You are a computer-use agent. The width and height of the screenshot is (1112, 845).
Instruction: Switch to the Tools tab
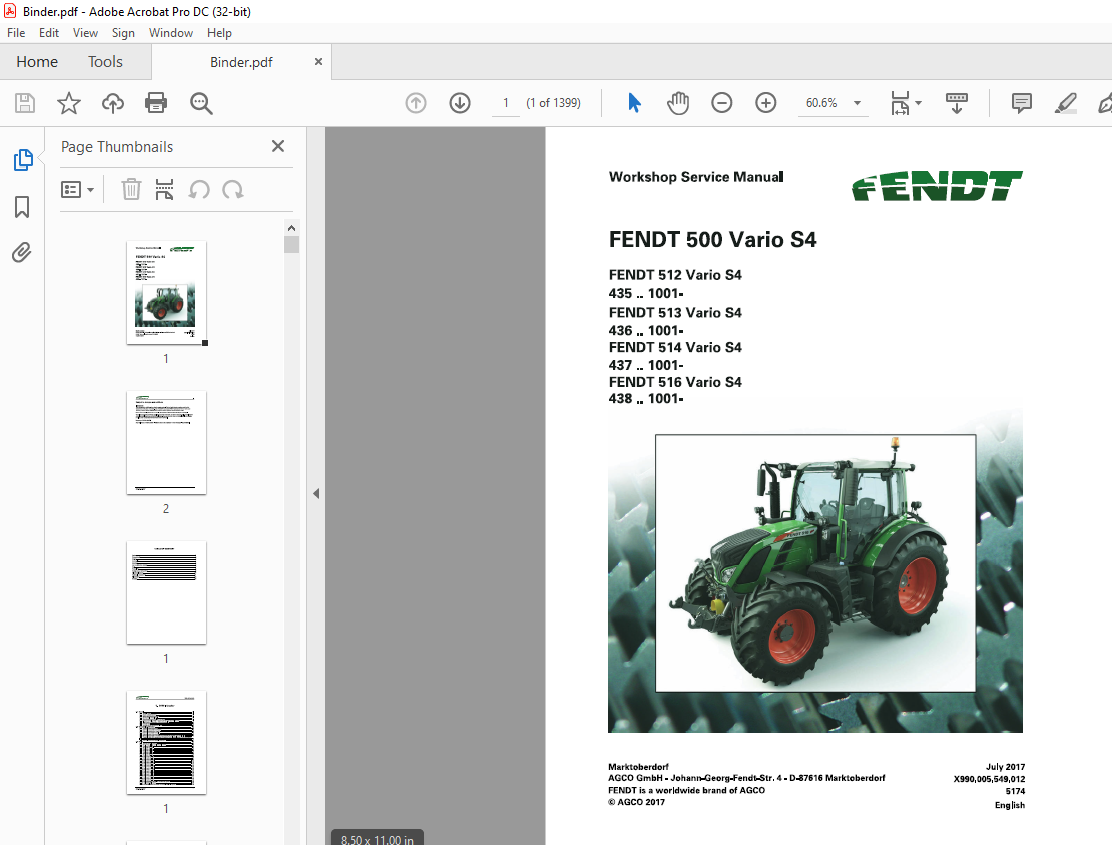pos(105,62)
